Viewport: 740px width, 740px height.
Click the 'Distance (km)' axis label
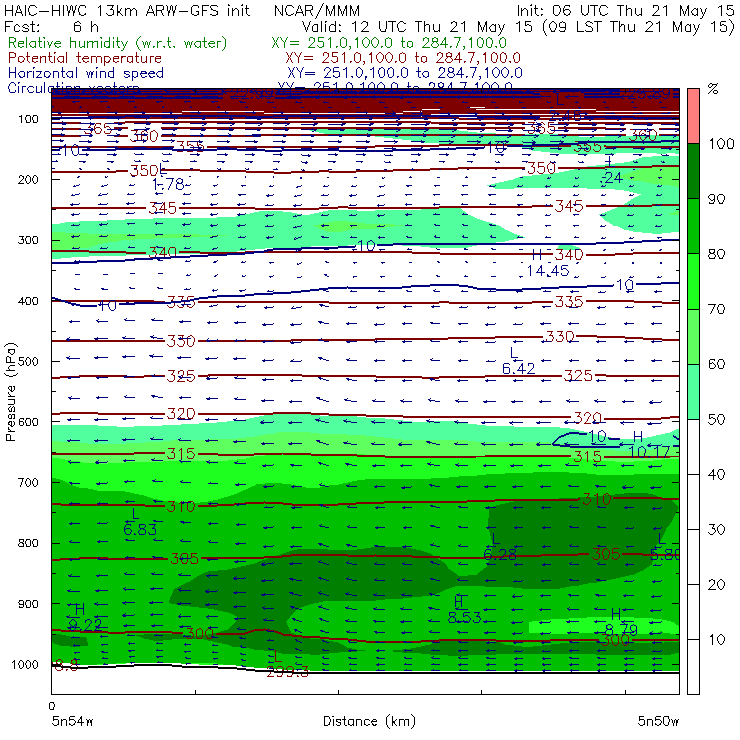pyautogui.click(x=369, y=721)
